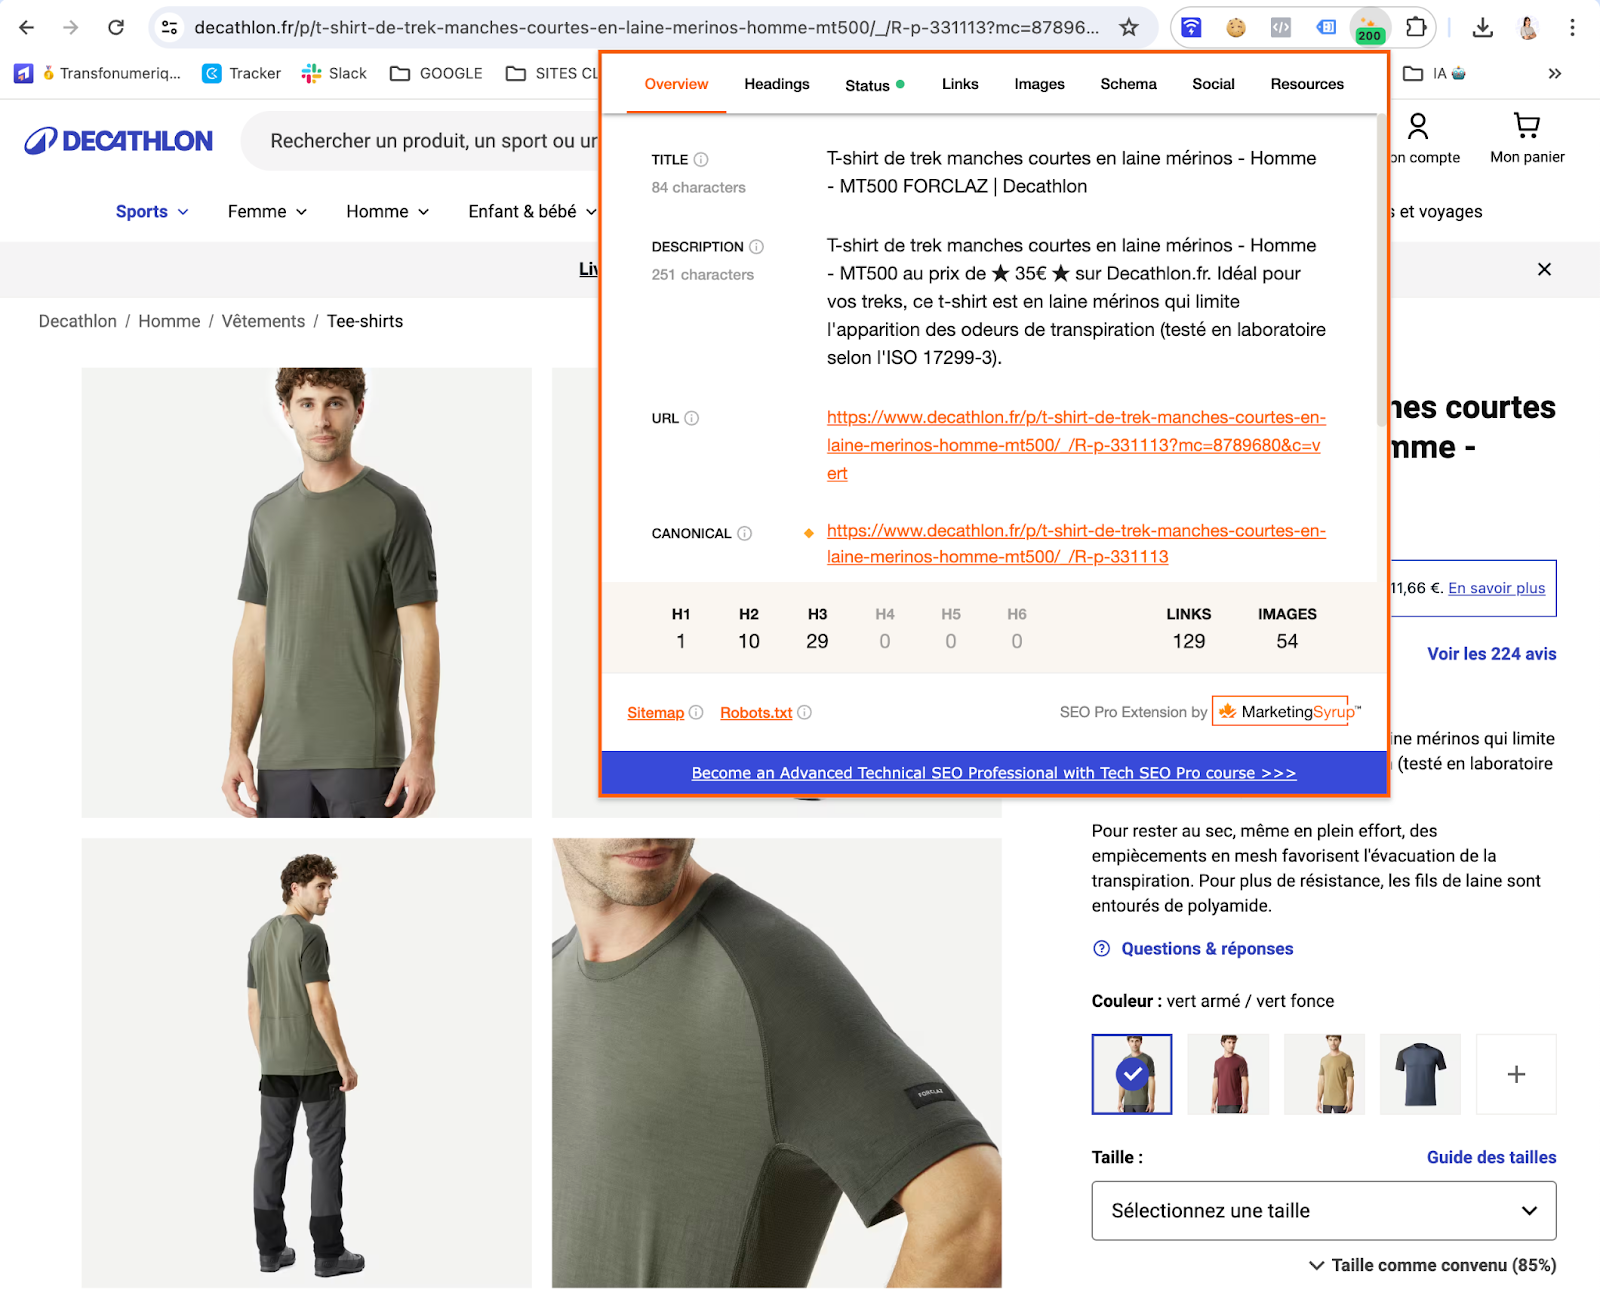Open the cookie extension icon

(x=1236, y=27)
